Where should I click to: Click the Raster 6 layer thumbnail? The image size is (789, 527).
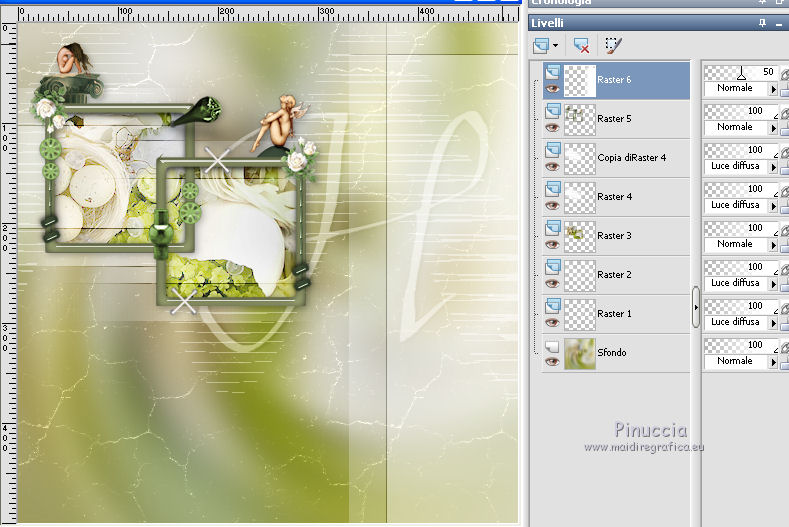580,81
